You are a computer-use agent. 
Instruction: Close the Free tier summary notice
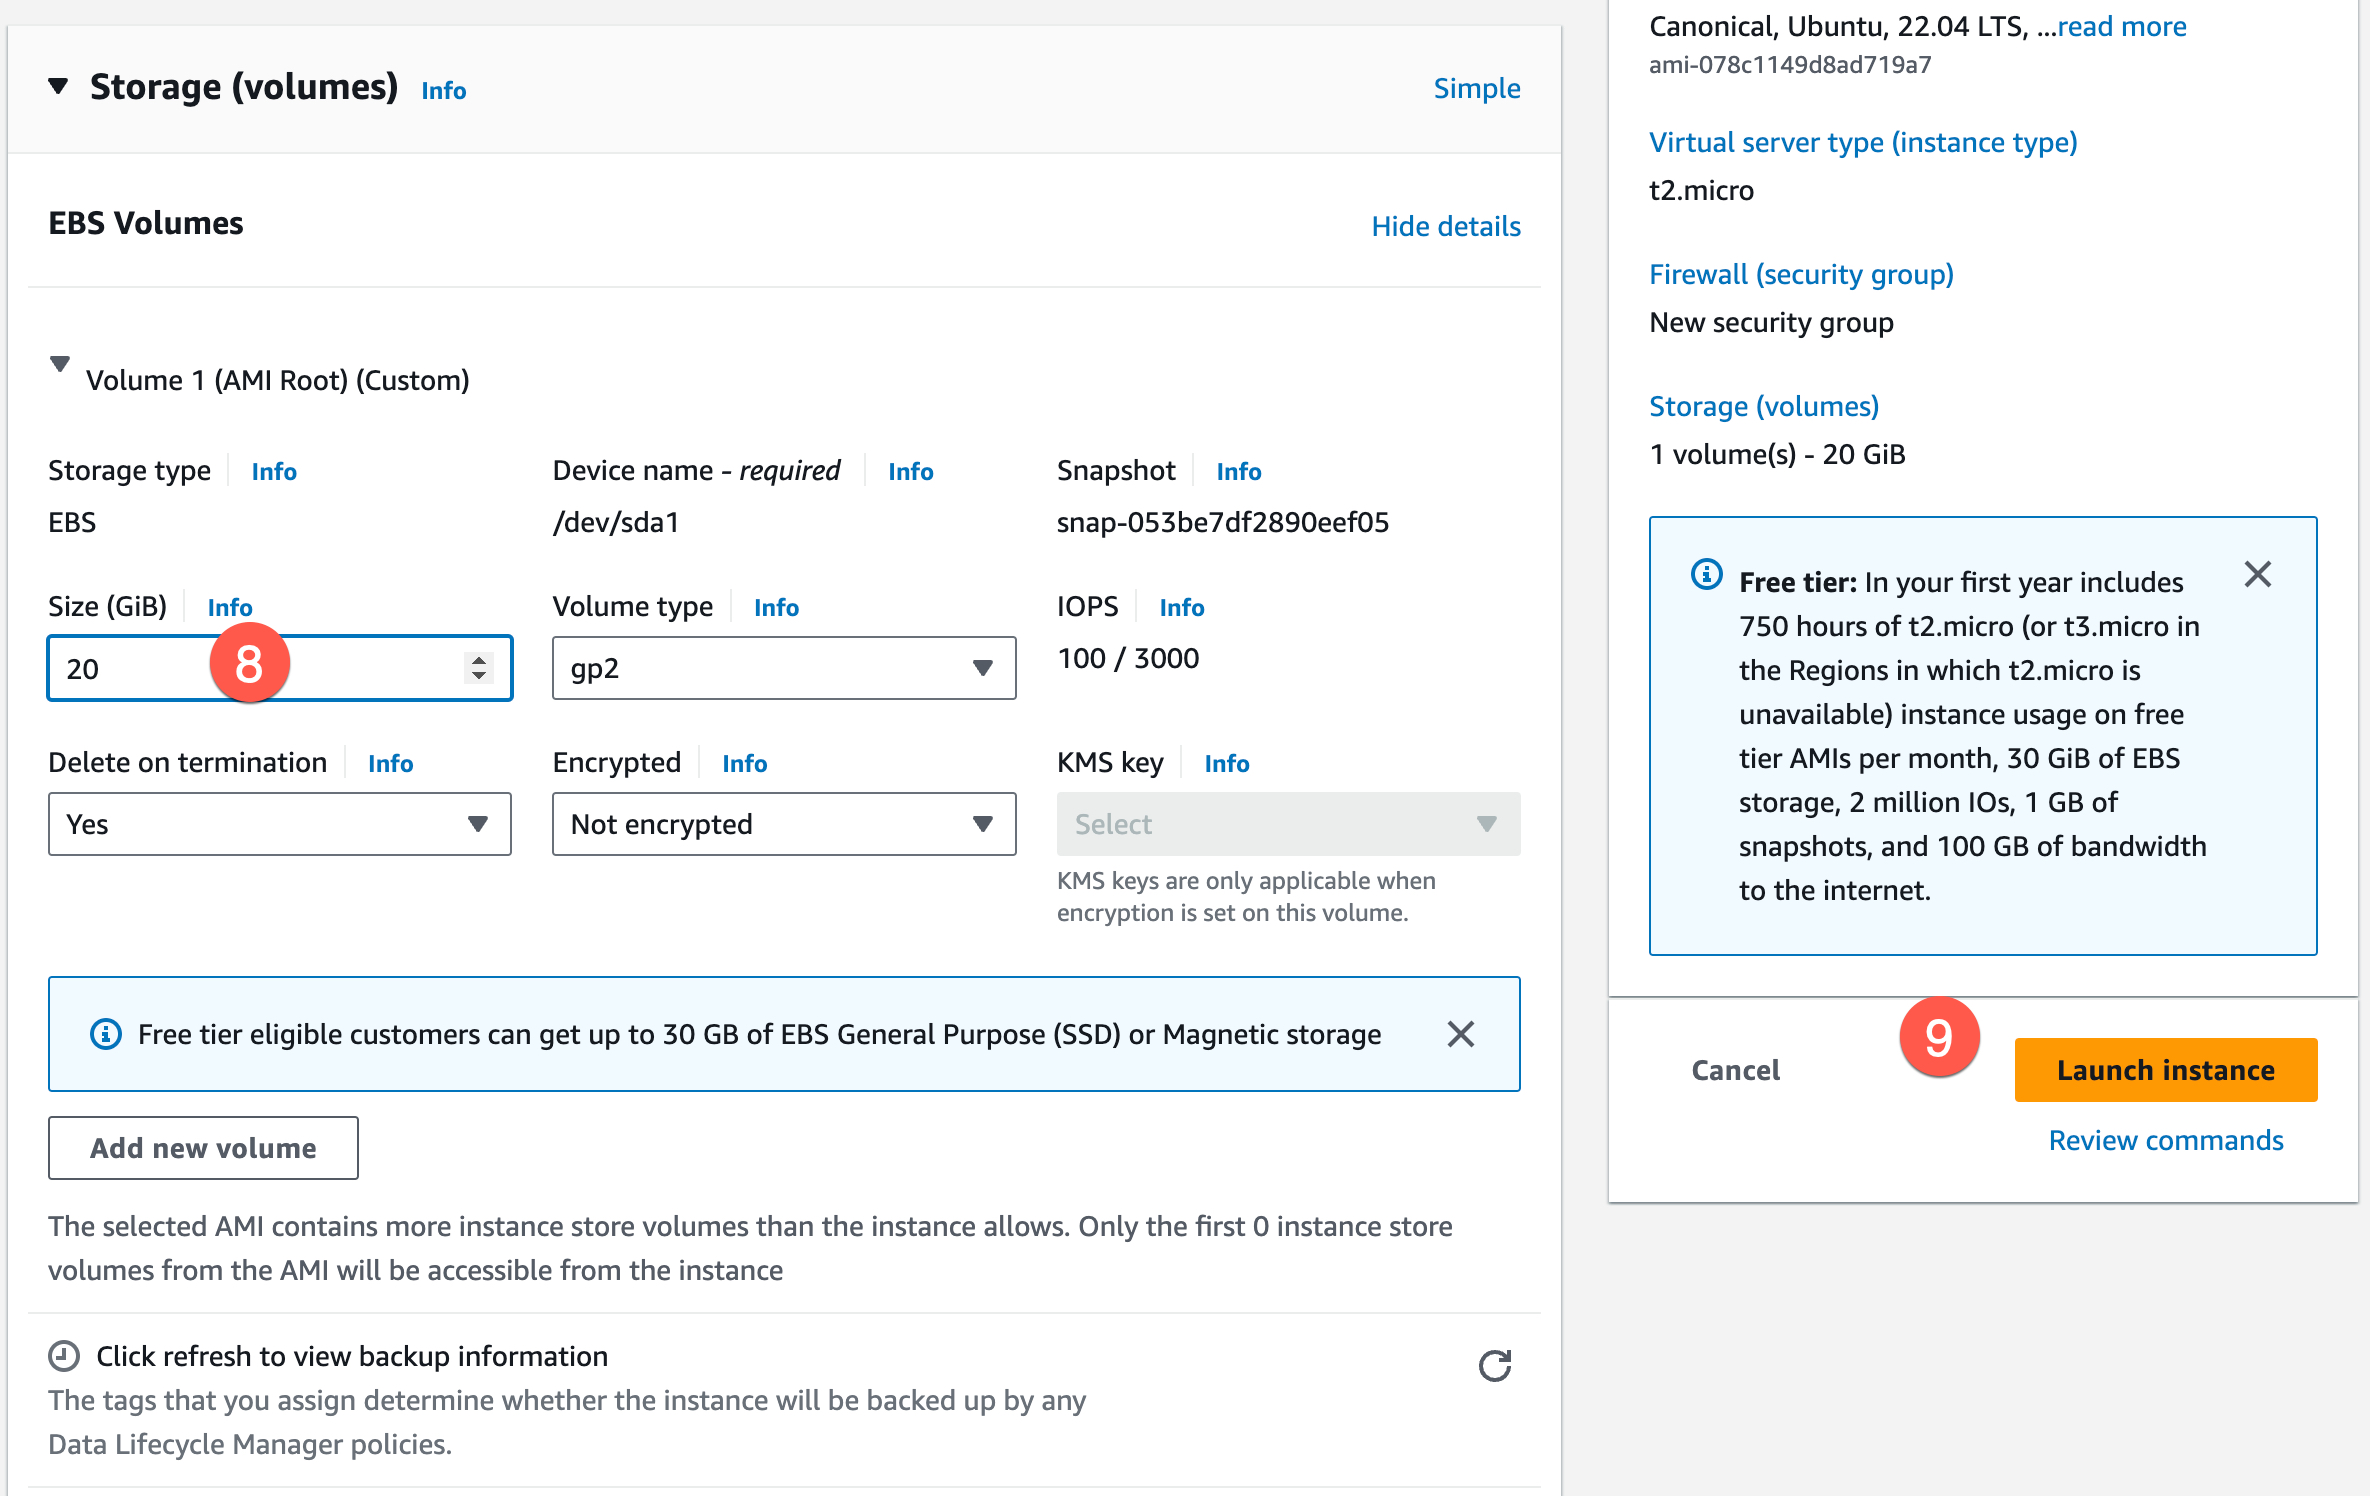click(2257, 575)
